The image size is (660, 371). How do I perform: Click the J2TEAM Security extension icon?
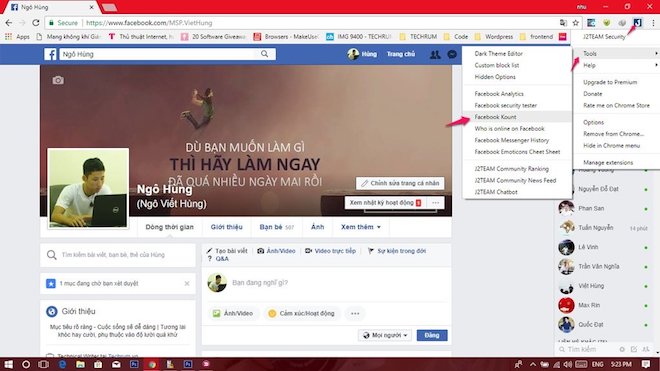(637, 23)
